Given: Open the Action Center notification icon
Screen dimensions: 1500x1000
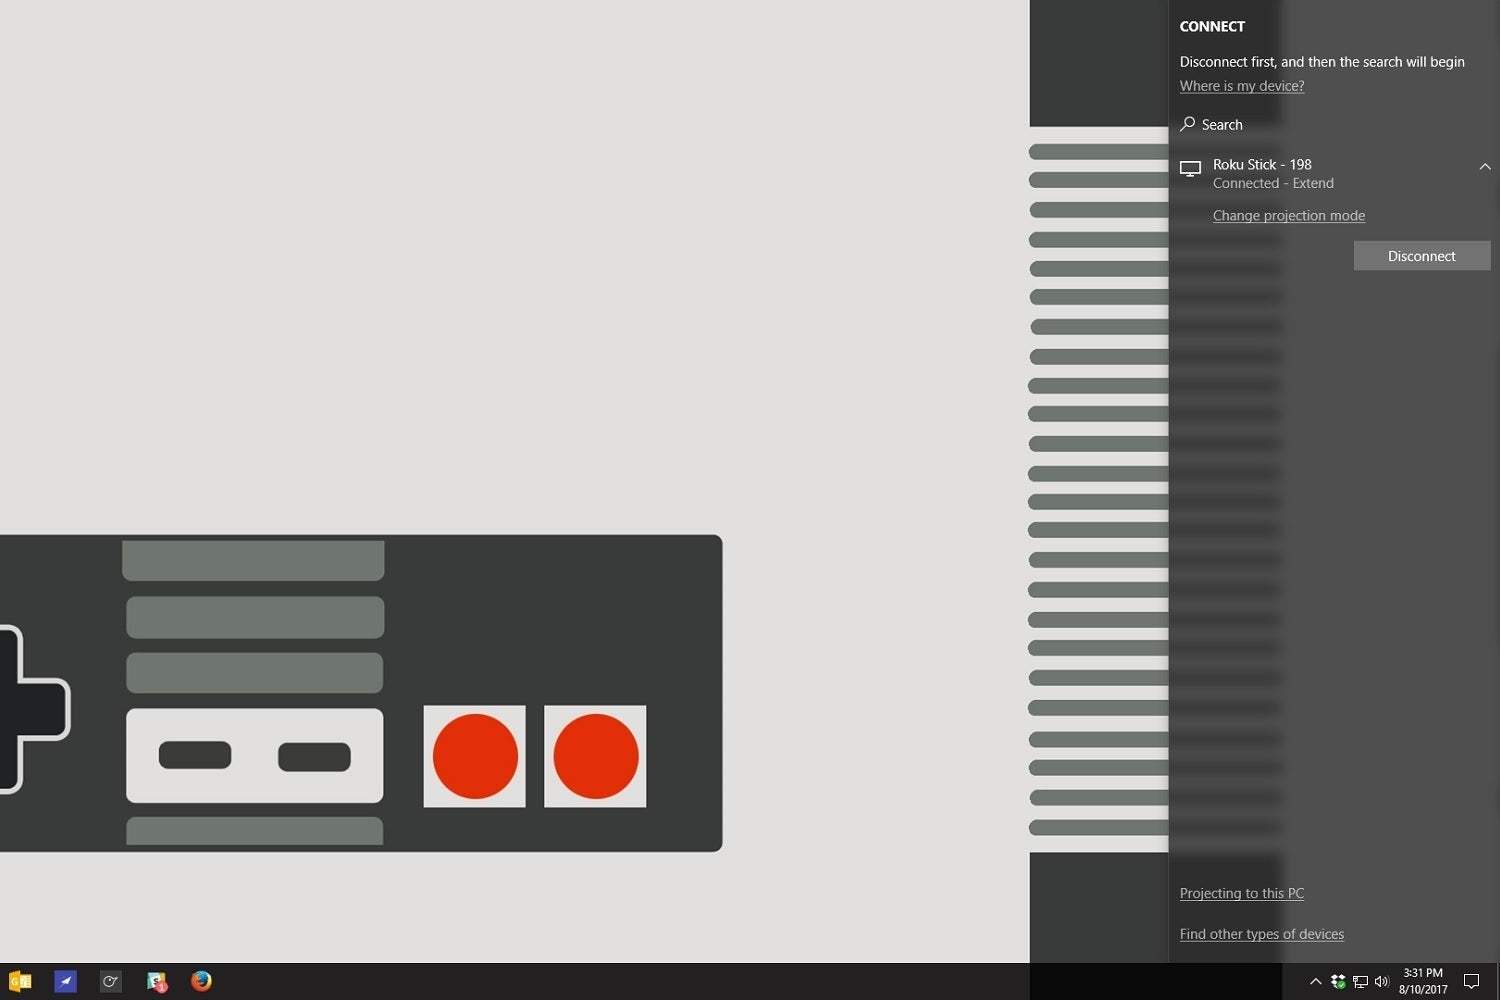Looking at the screenshot, I should 1471,981.
